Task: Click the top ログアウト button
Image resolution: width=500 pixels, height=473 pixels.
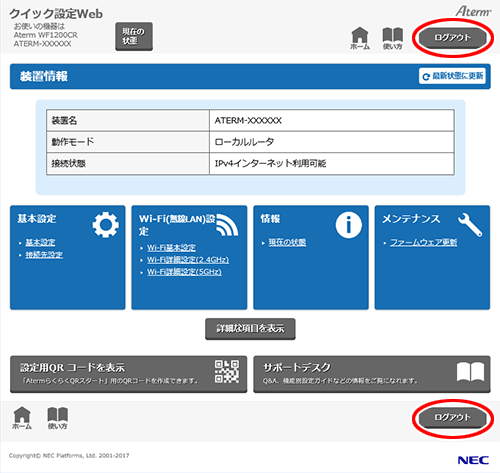Action: pos(452,37)
